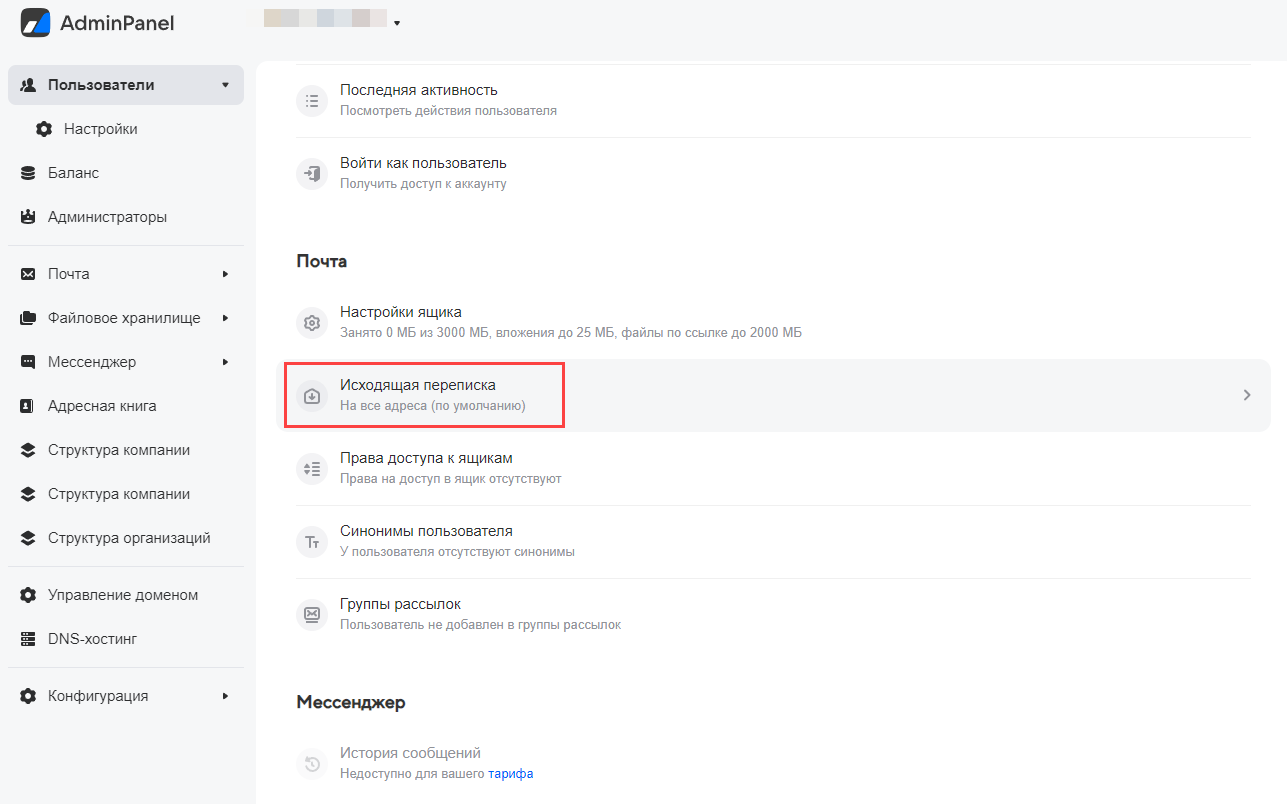Click the Войти как пользователь login icon
Screen dimensions: 1287x804
click(312, 173)
